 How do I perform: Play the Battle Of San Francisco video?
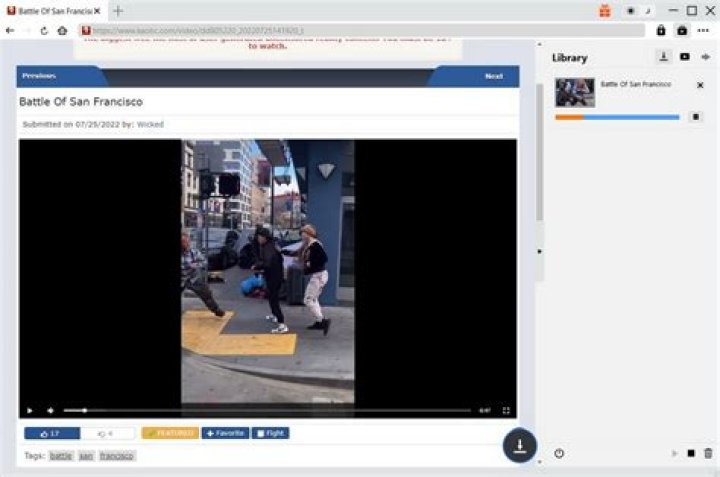pyautogui.click(x=29, y=410)
